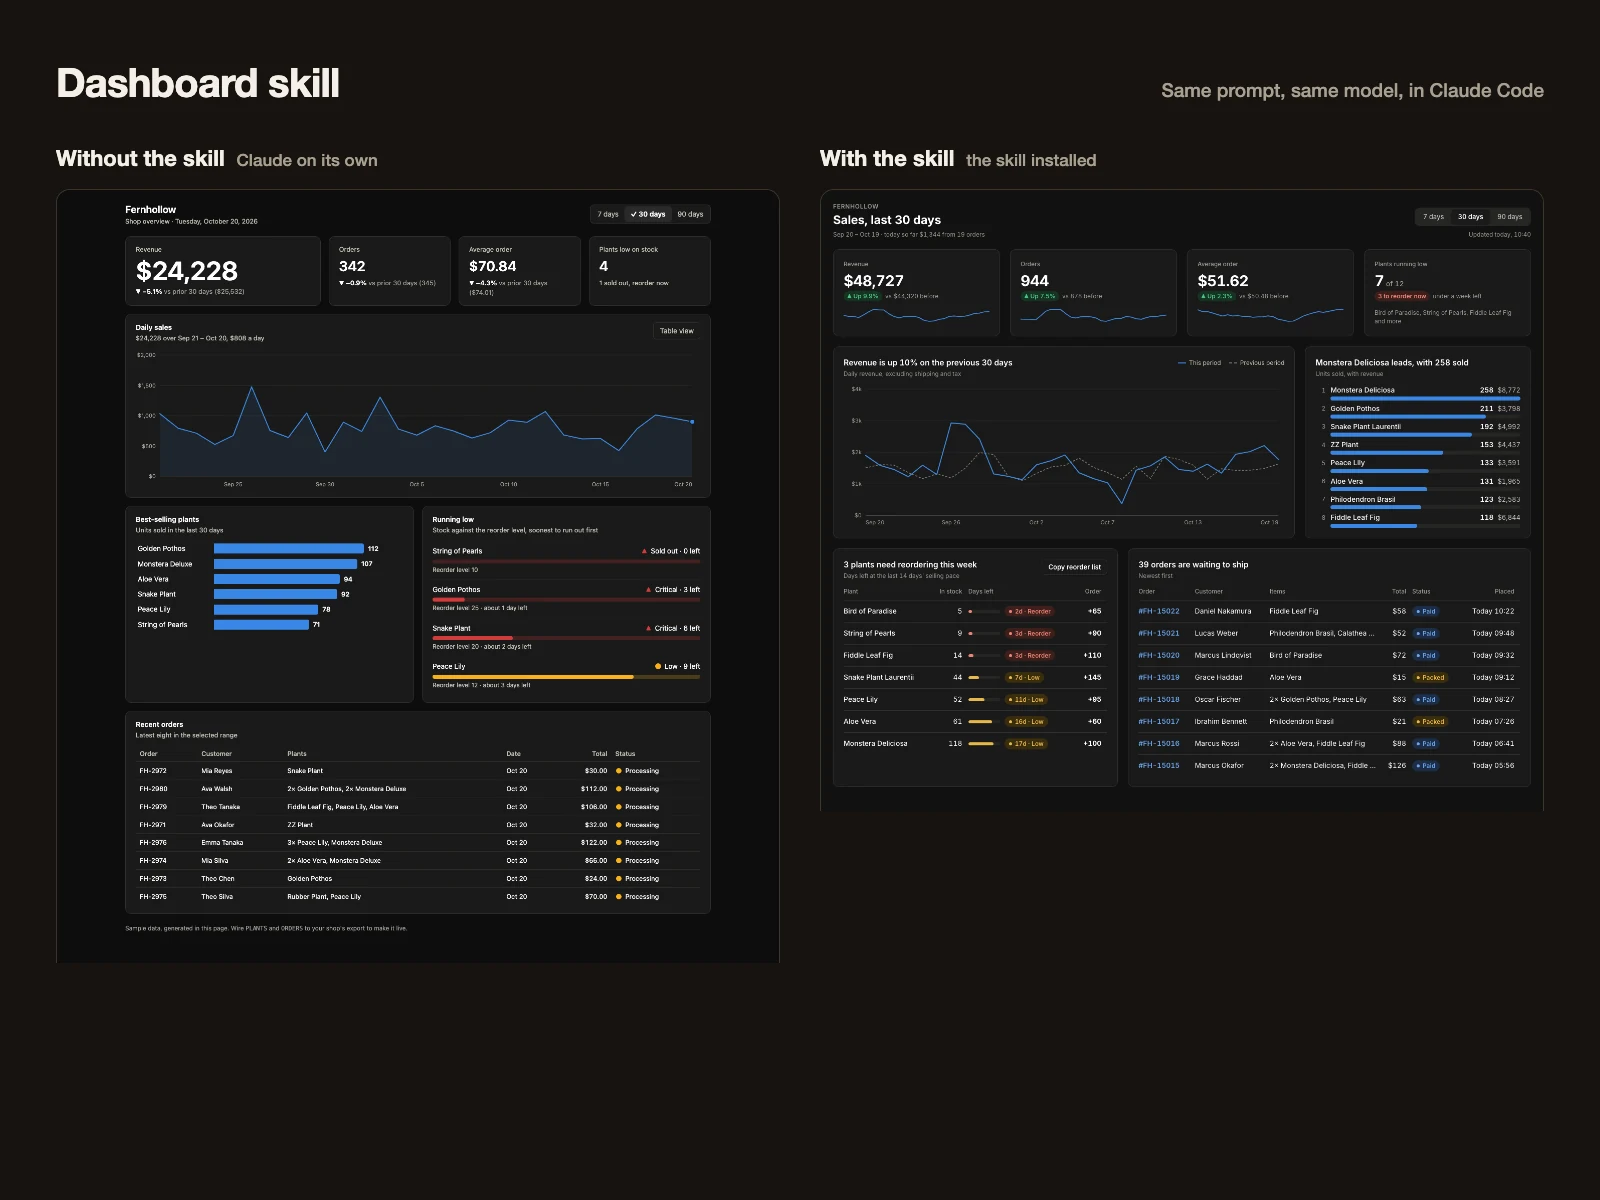This screenshot has width=1600, height=1200.
Task: Open order #FH-15020
Action: pyautogui.click(x=1159, y=655)
